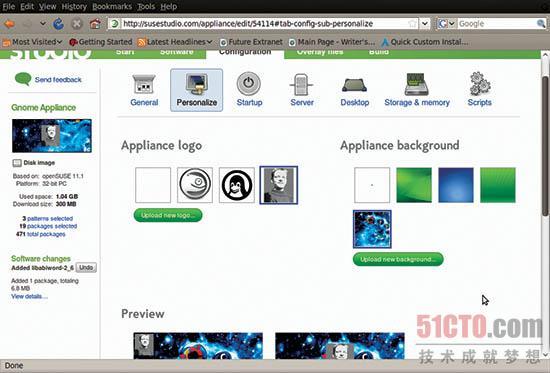Switch to the Software tab
The height and width of the screenshot is (373, 550).
[177, 52]
